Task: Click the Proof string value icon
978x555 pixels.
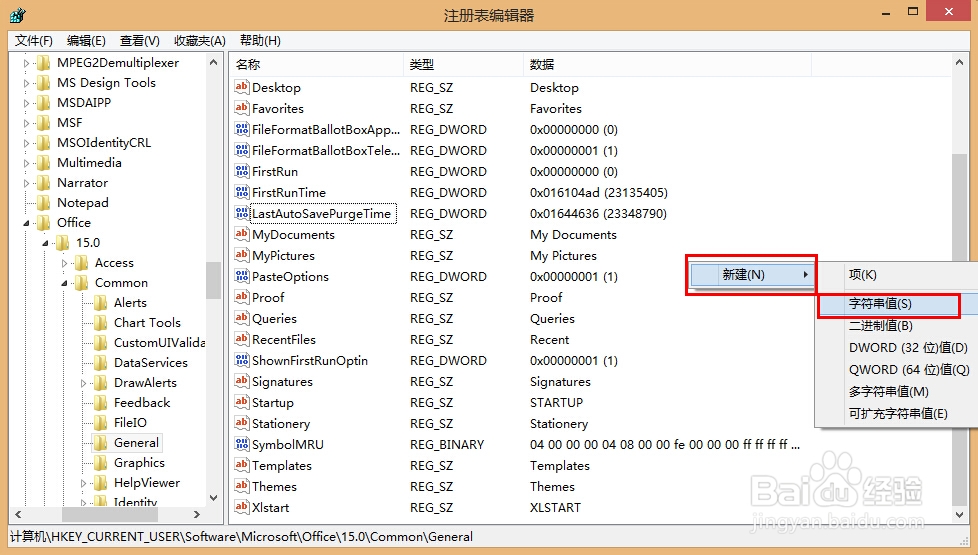Action: point(241,297)
